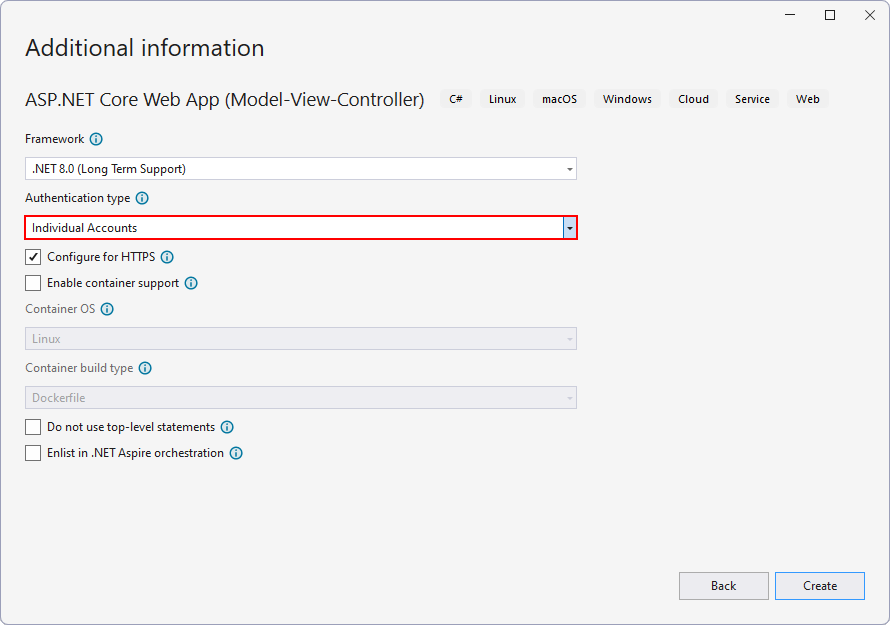Click the Container build type info icon
Image resolution: width=890 pixels, height=625 pixels.
[x=145, y=368]
